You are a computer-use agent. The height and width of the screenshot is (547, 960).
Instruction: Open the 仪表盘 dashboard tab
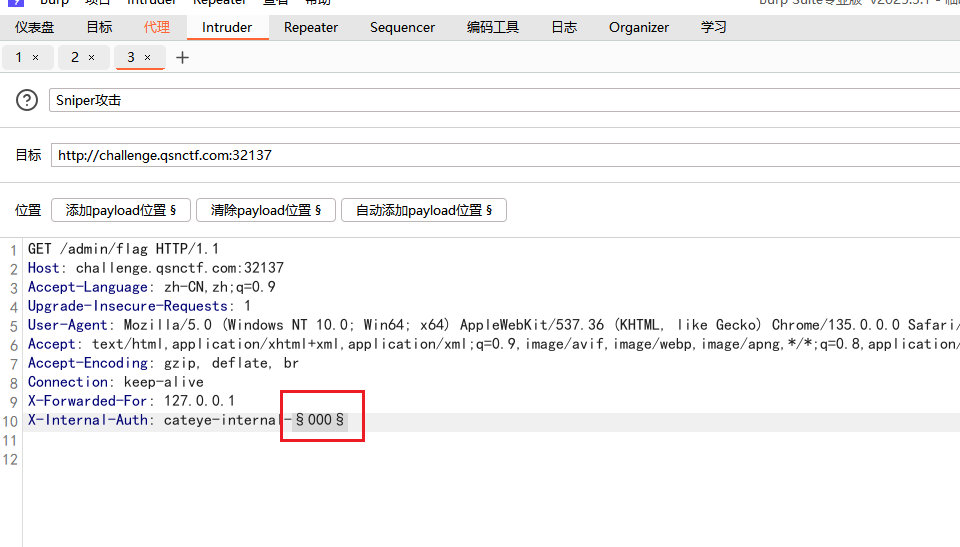(x=34, y=28)
